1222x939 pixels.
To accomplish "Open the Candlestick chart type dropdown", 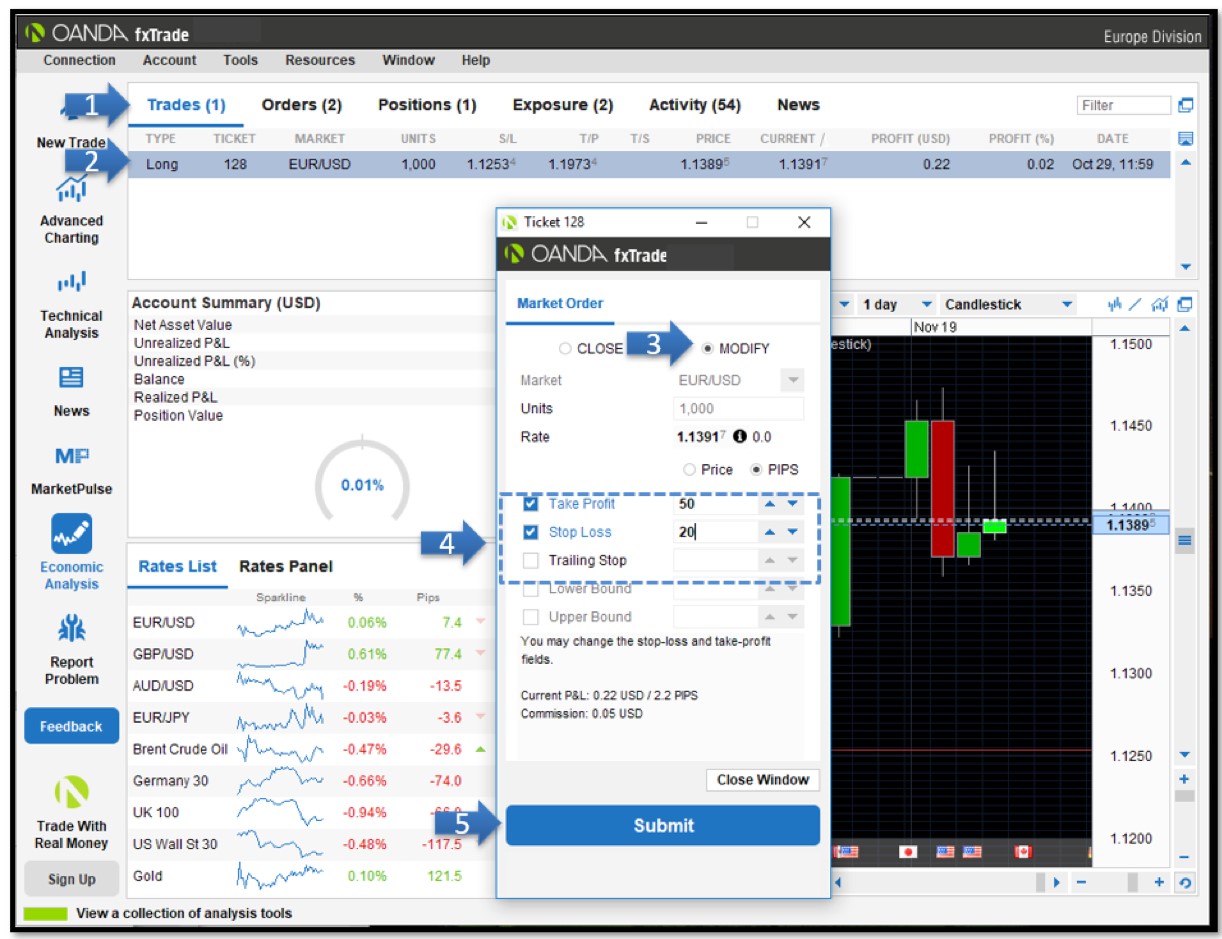I will pos(1067,304).
